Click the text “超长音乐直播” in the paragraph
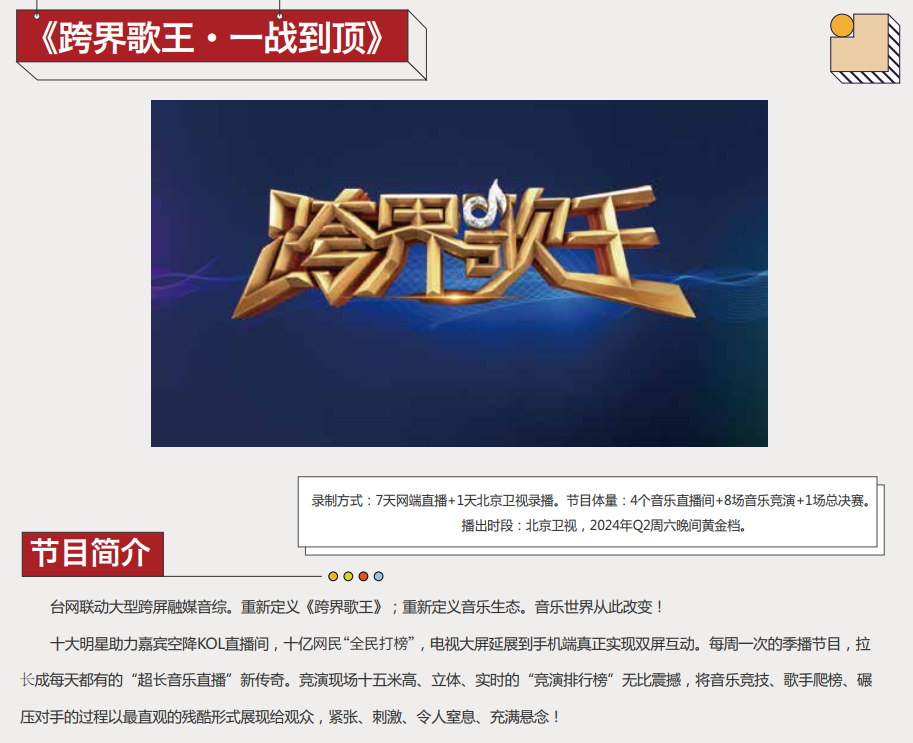This screenshot has width=913, height=743. [182, 680]
